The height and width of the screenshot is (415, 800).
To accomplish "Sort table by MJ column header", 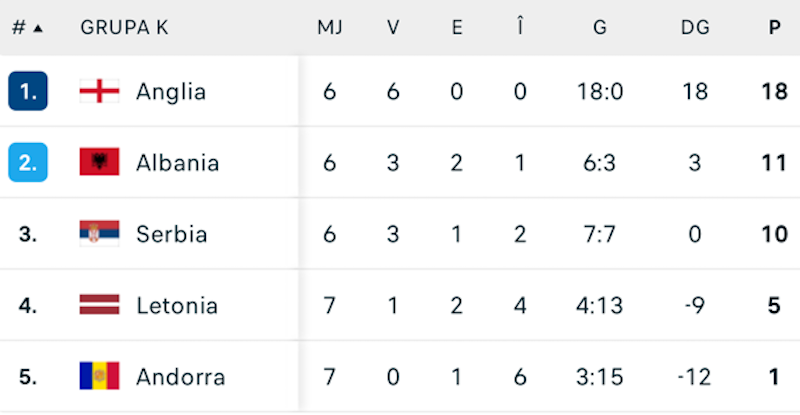I will (330, 28).
